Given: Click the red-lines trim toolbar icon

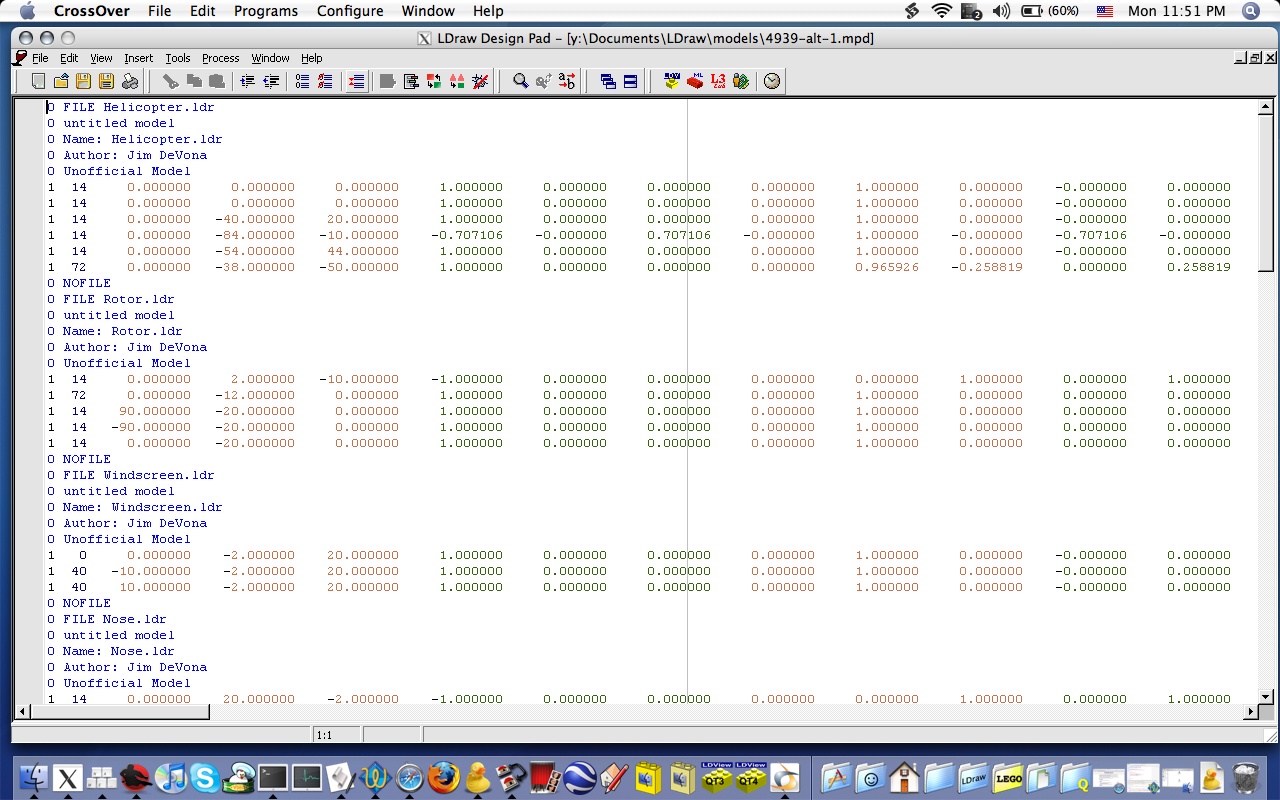Looking at the screenshot, I should pyautogui.click(x=356, y=81).
